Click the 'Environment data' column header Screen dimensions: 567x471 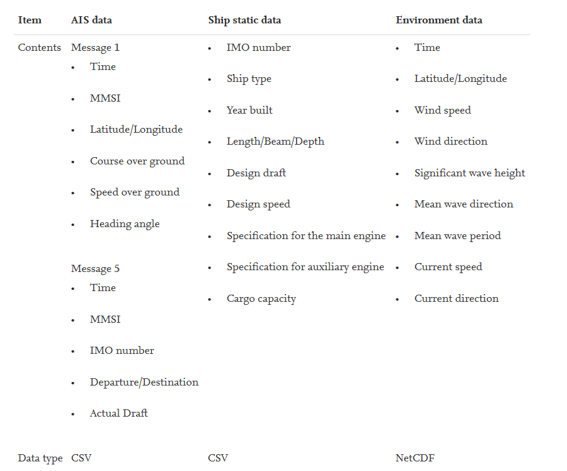439,20
